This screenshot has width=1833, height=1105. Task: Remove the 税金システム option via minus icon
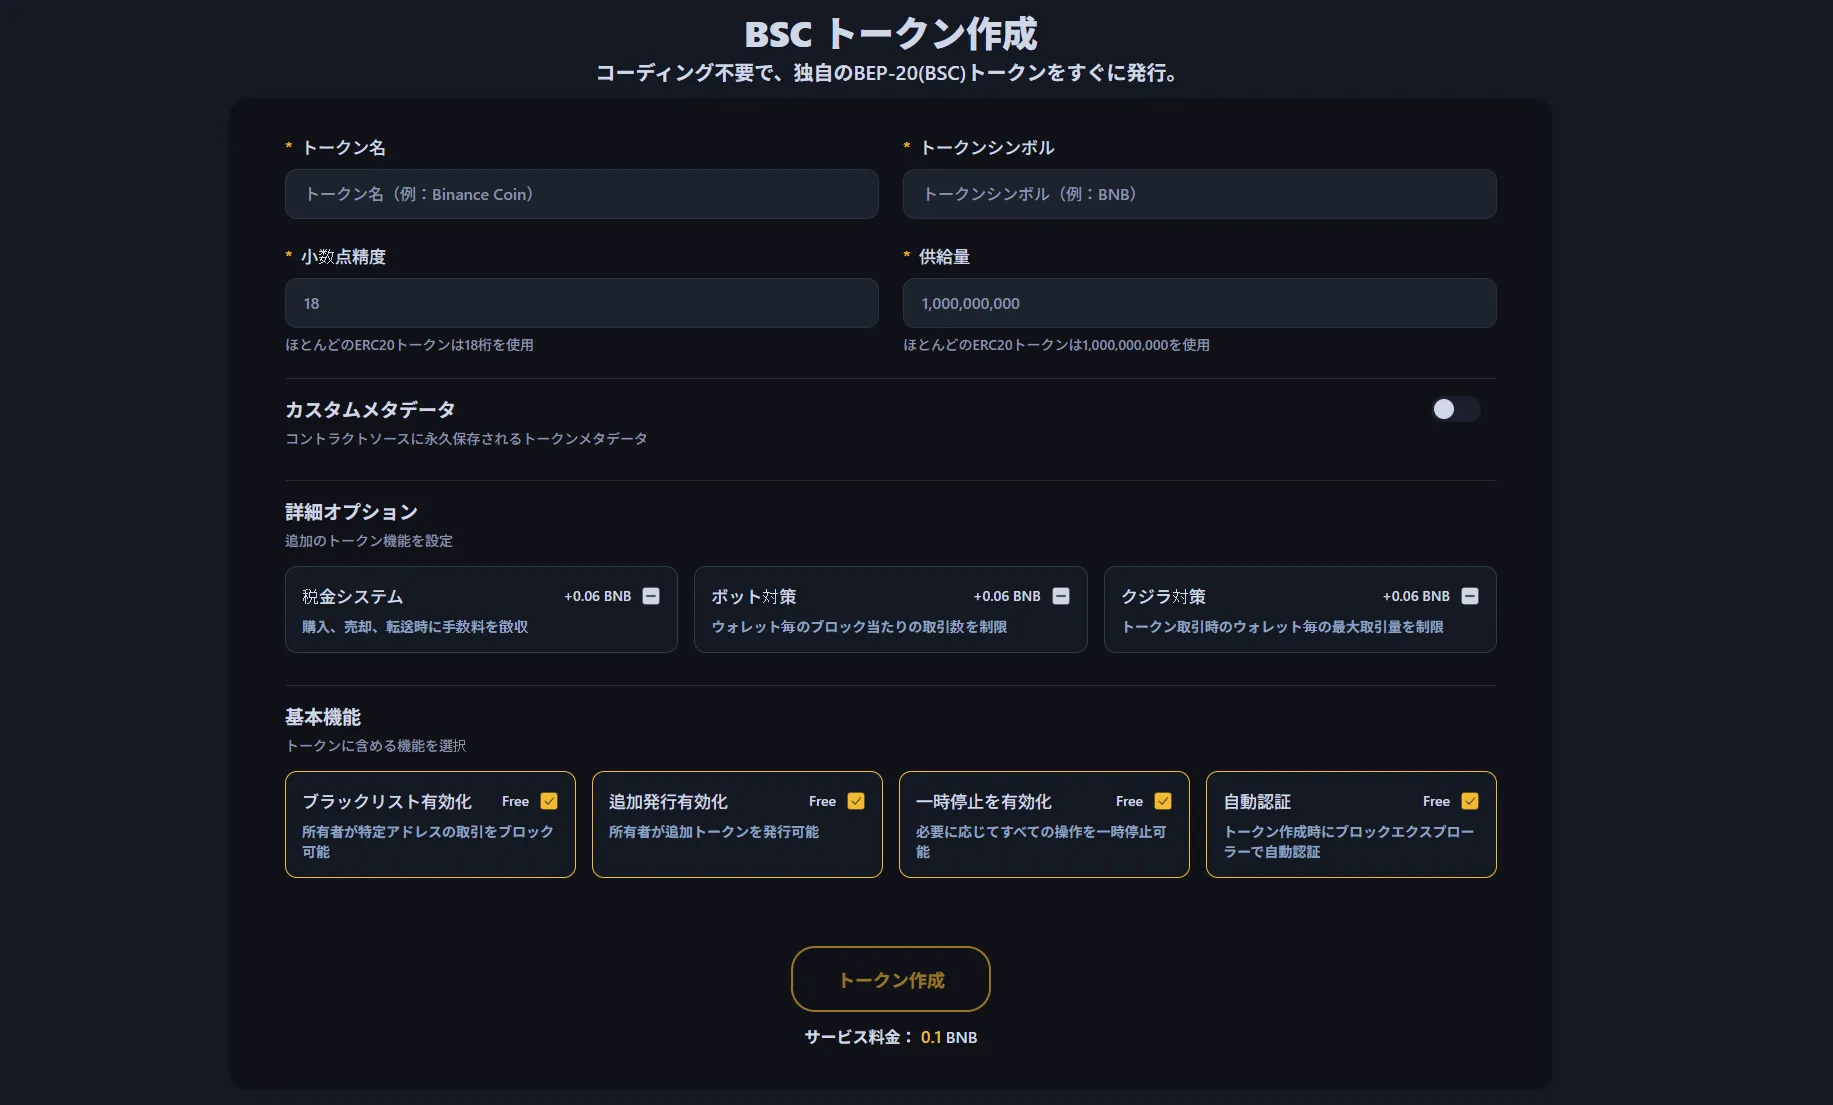tap(650, 595)
